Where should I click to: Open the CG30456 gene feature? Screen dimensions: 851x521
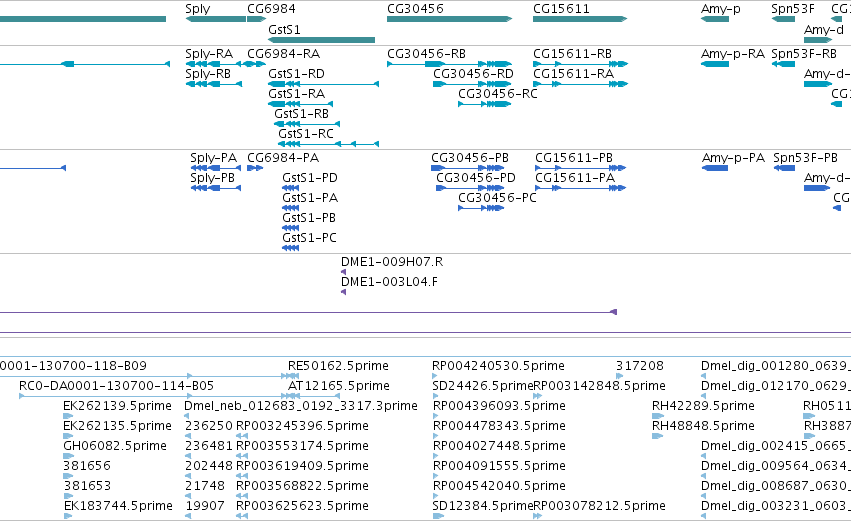pyautogui.click(x=449, y=19)
